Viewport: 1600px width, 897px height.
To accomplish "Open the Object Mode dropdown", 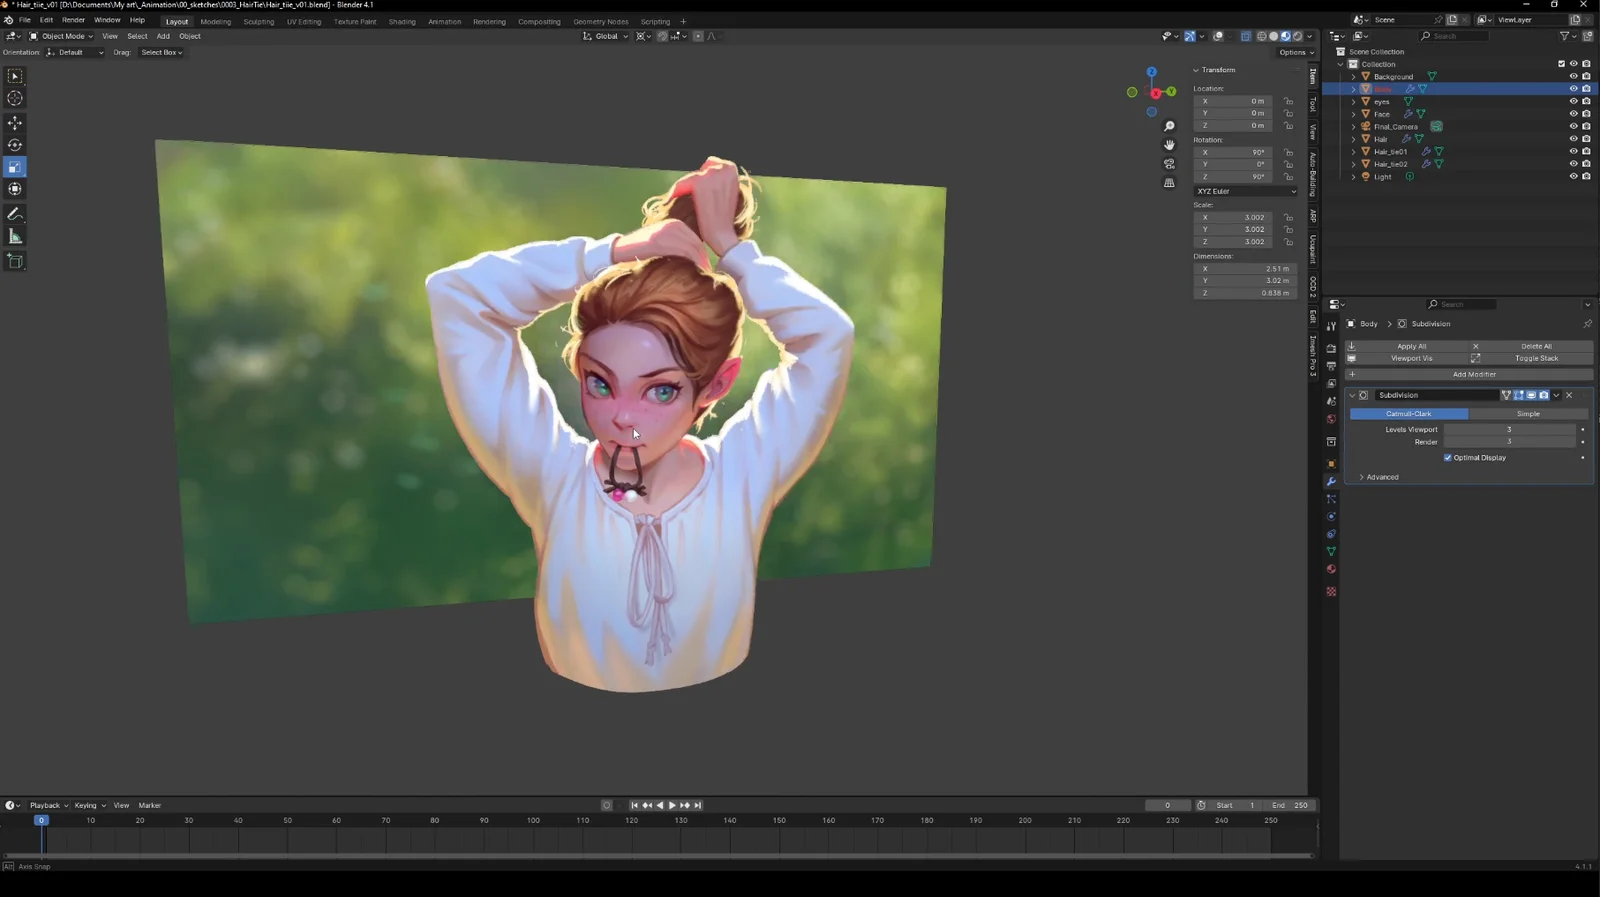I will click(61, 36).
